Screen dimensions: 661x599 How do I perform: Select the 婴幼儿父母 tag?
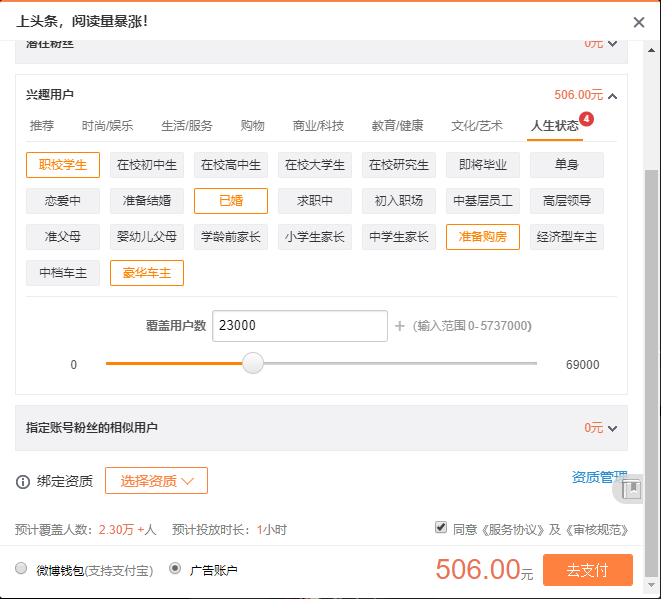[147, 237]
